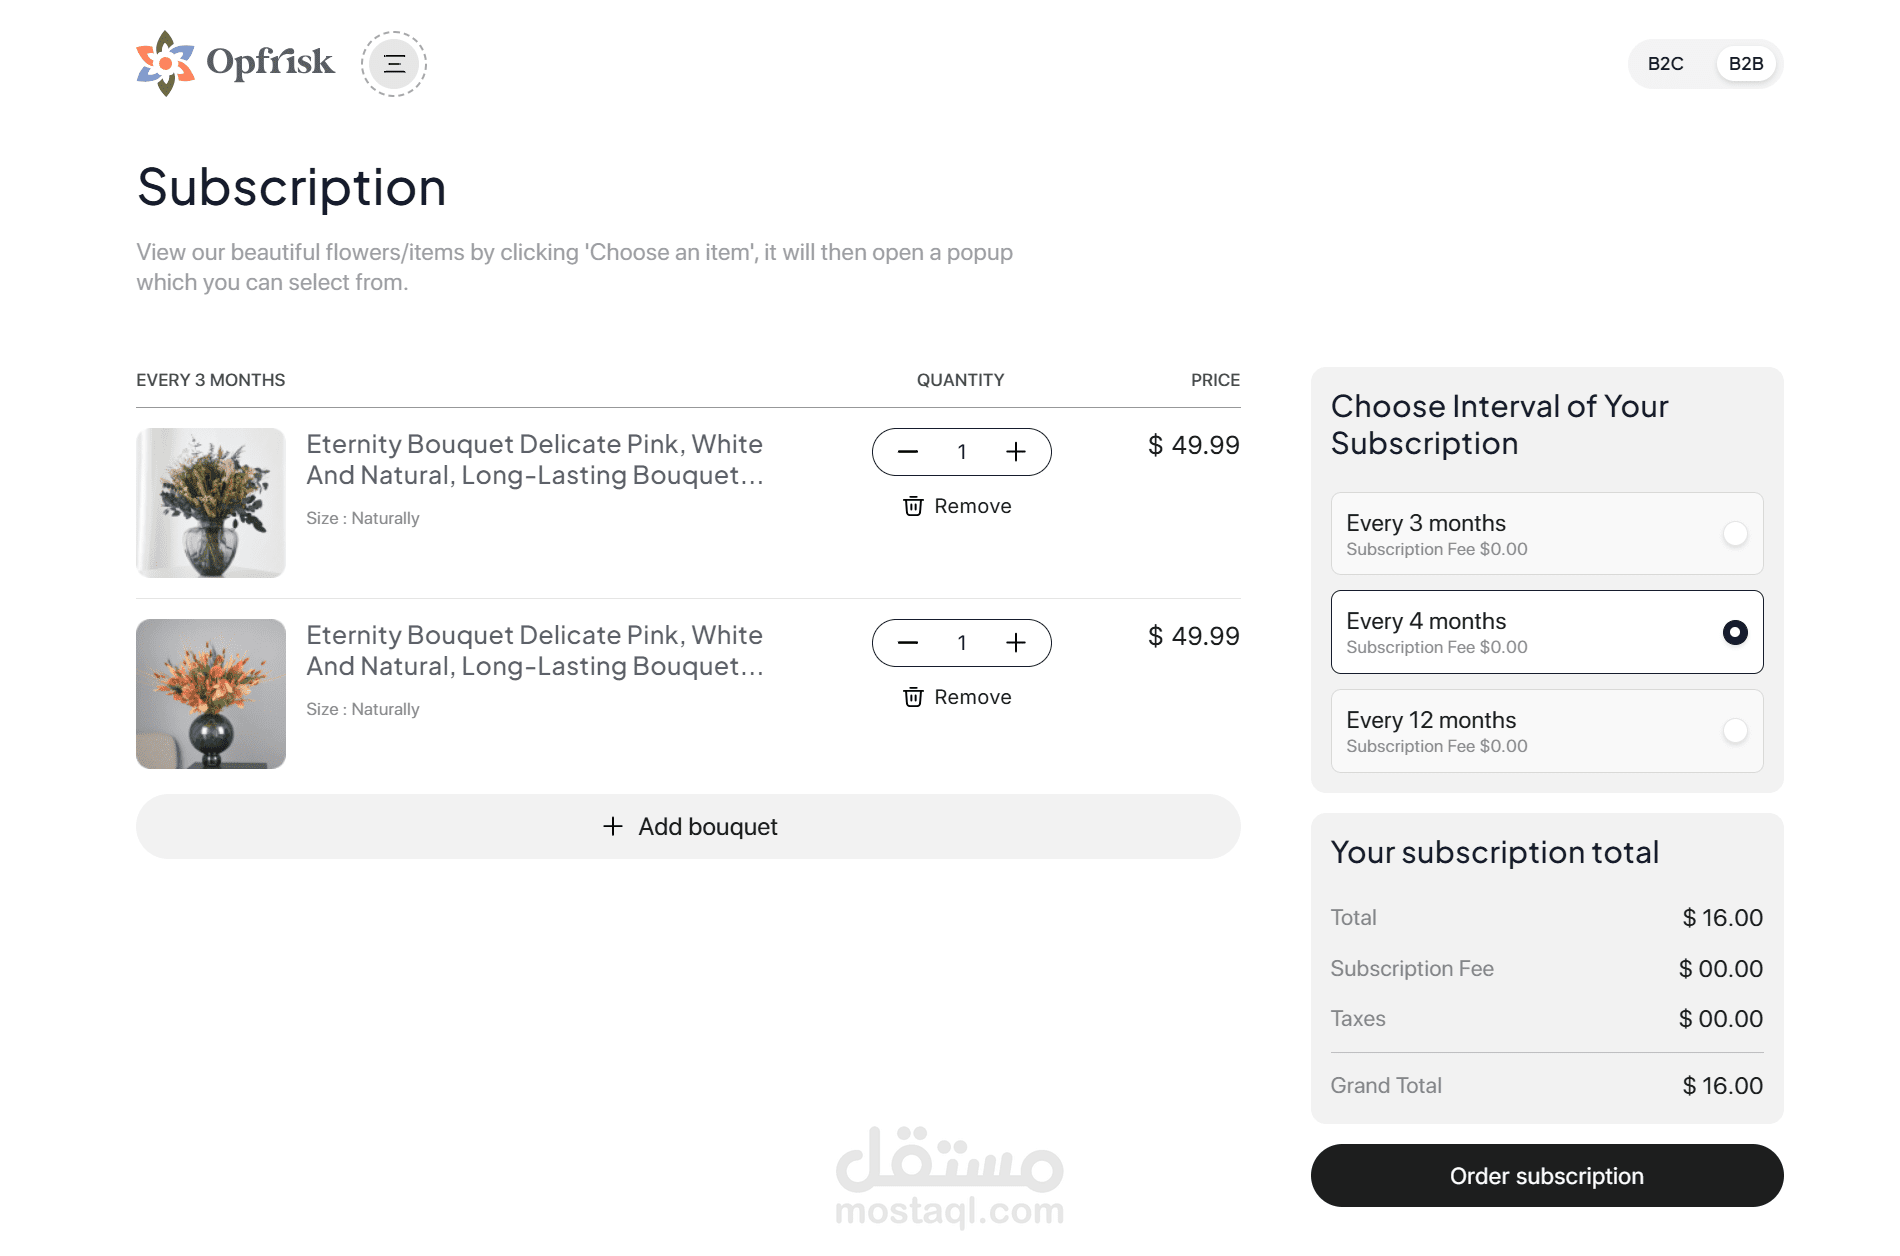1900x1256 pixels.
Task: Click trash icon to remove first bouquet
Action: pos(913,506)
